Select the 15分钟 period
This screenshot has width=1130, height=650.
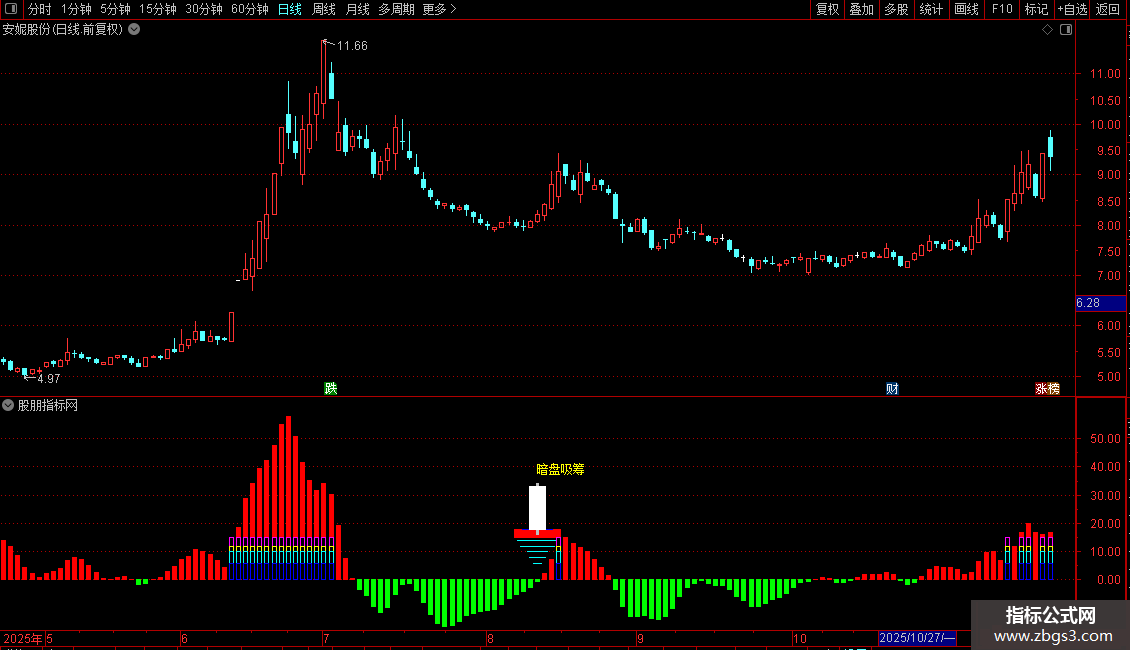pos(157,9)
